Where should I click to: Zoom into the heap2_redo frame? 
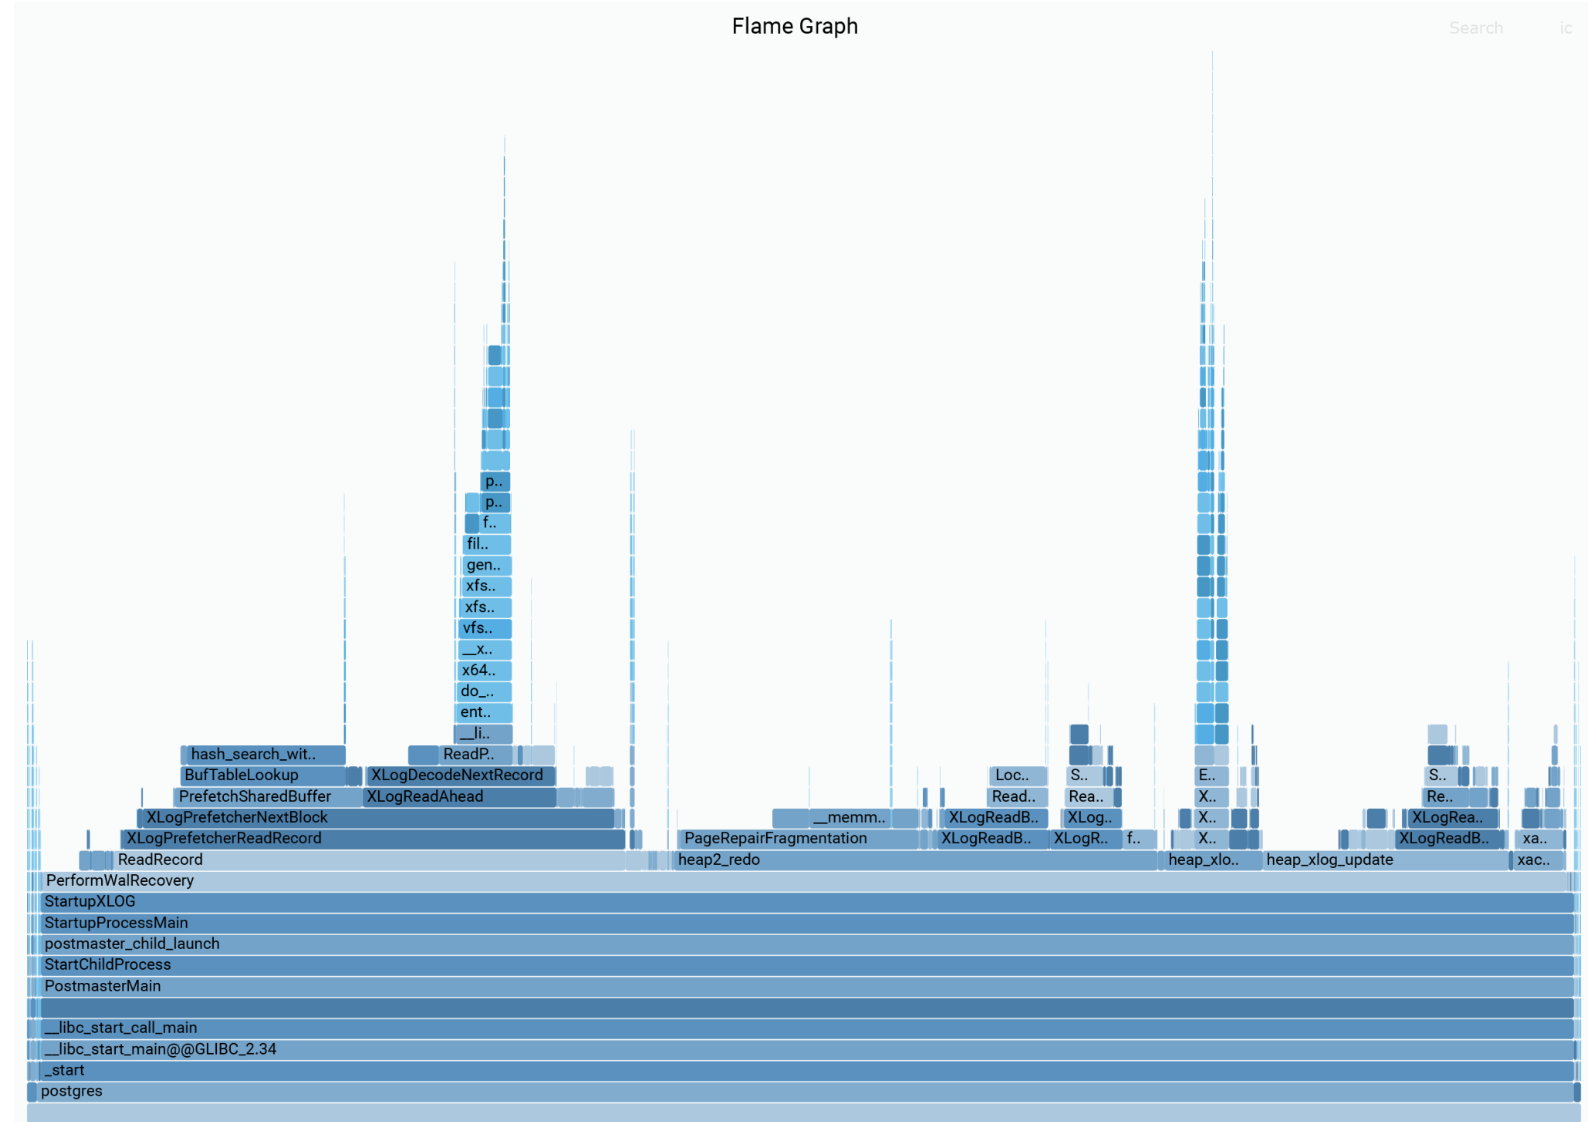(x=916, y=860)
